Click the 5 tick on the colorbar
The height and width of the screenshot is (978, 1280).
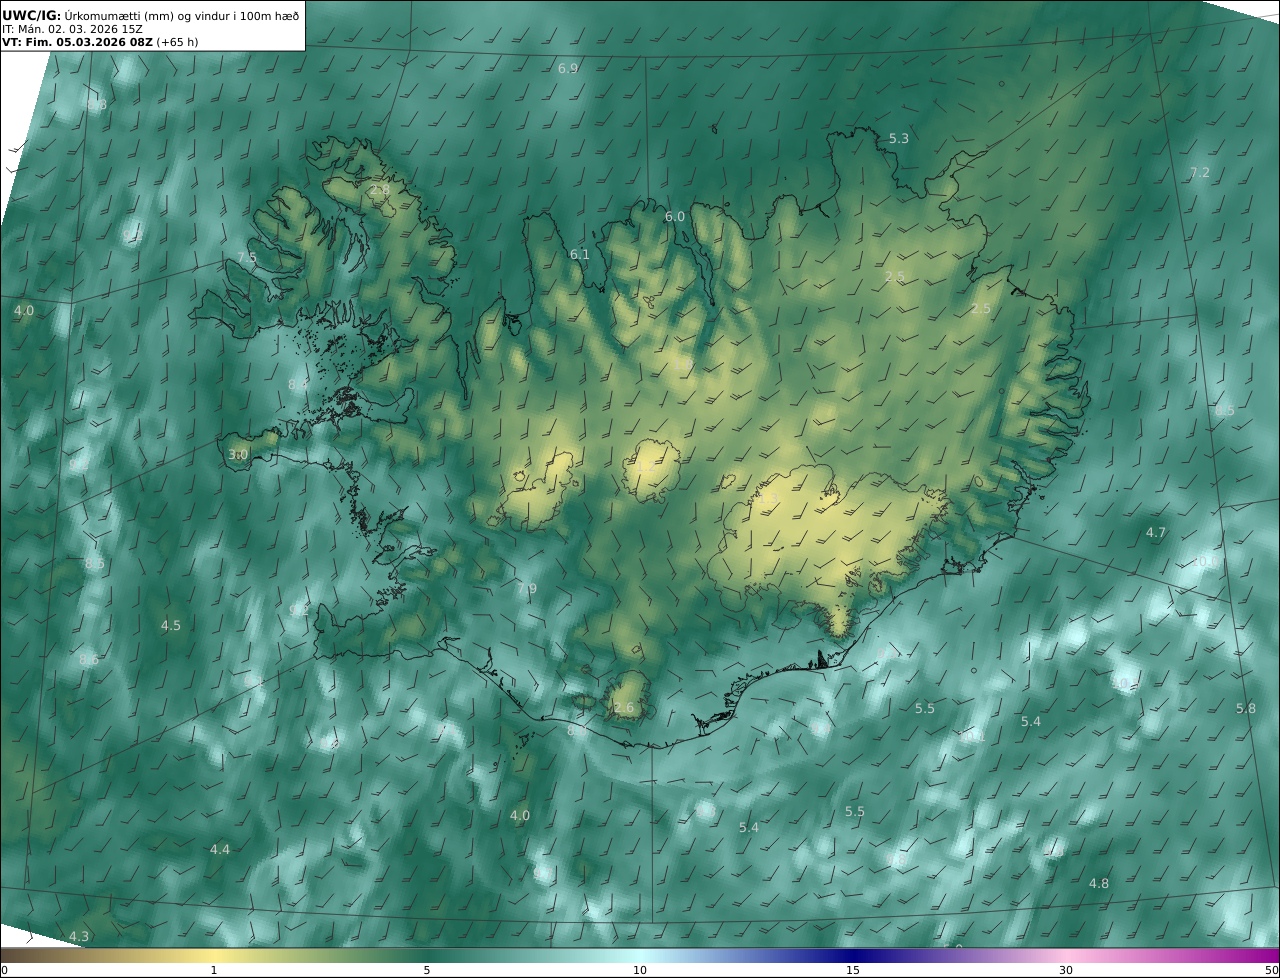point(427,970)
